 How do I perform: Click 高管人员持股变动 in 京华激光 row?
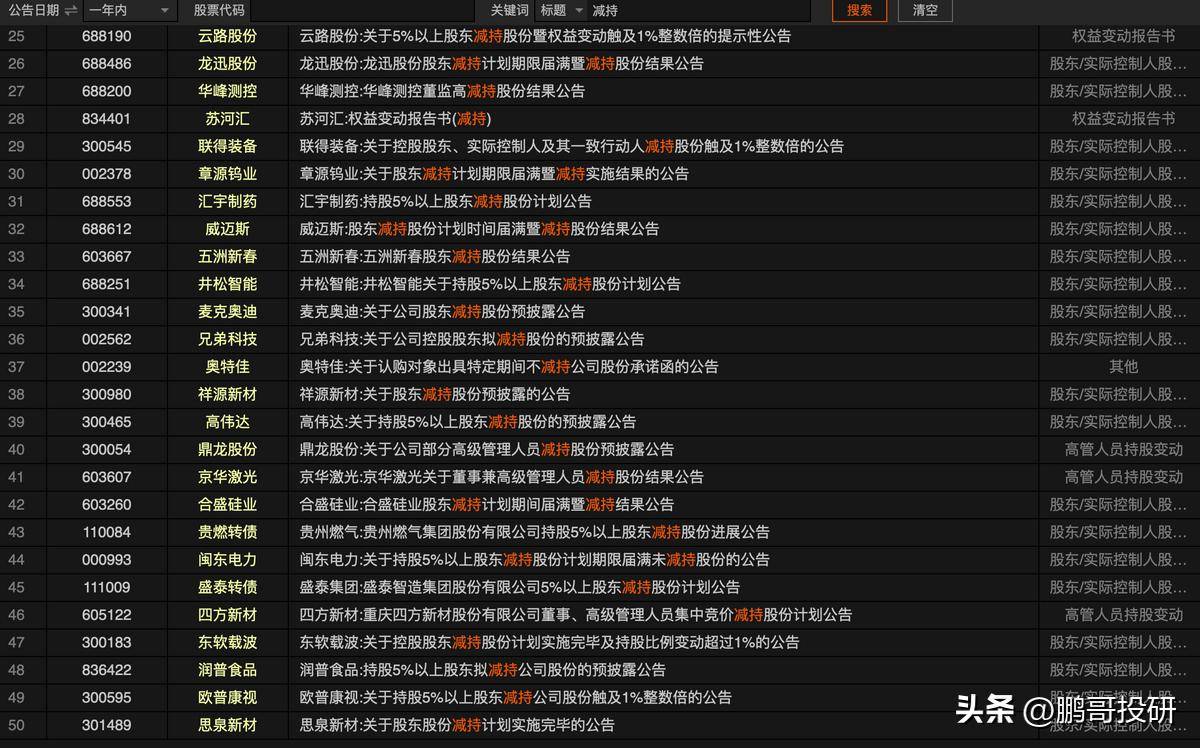(x=1123, y=477)
